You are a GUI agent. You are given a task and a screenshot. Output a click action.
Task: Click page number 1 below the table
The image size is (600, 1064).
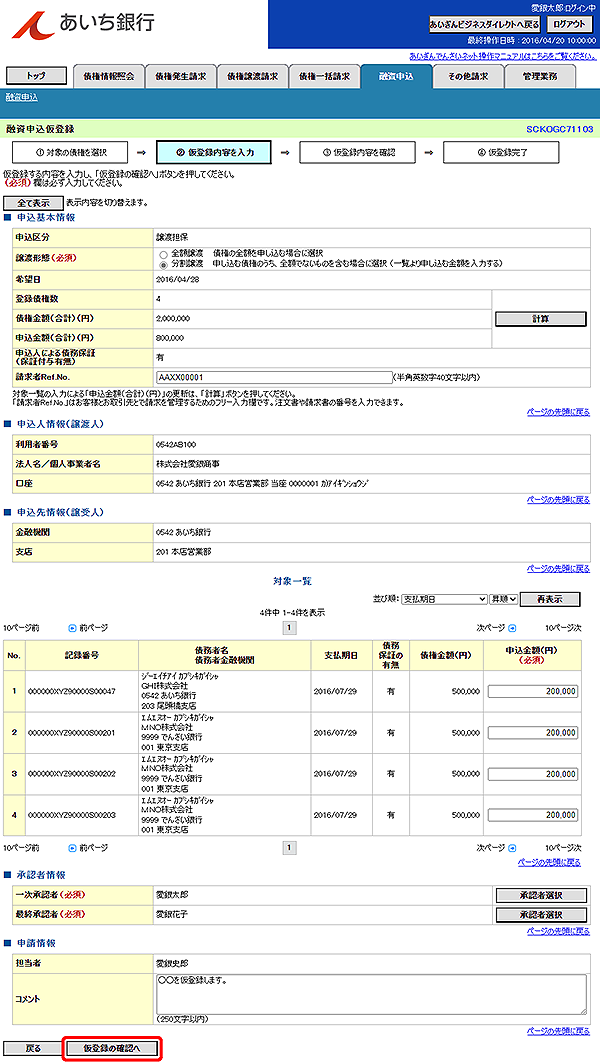pos(290,848)
